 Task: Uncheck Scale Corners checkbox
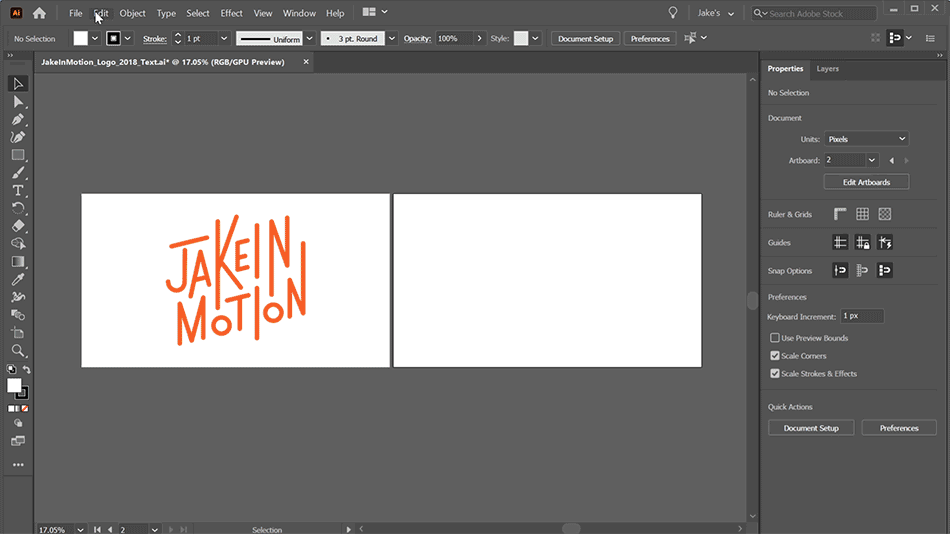tap(775, 356)
